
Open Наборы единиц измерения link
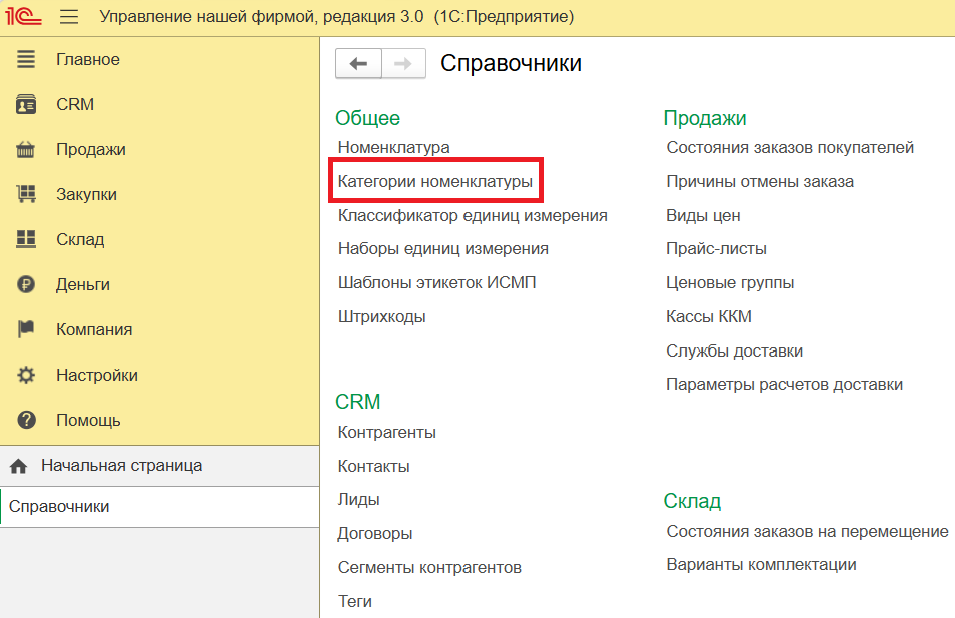pyautogui.click(x=443, y=248)
